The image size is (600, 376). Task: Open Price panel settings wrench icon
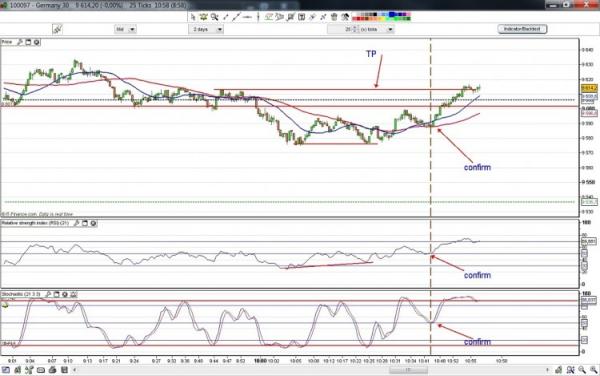tap(20, 42)
